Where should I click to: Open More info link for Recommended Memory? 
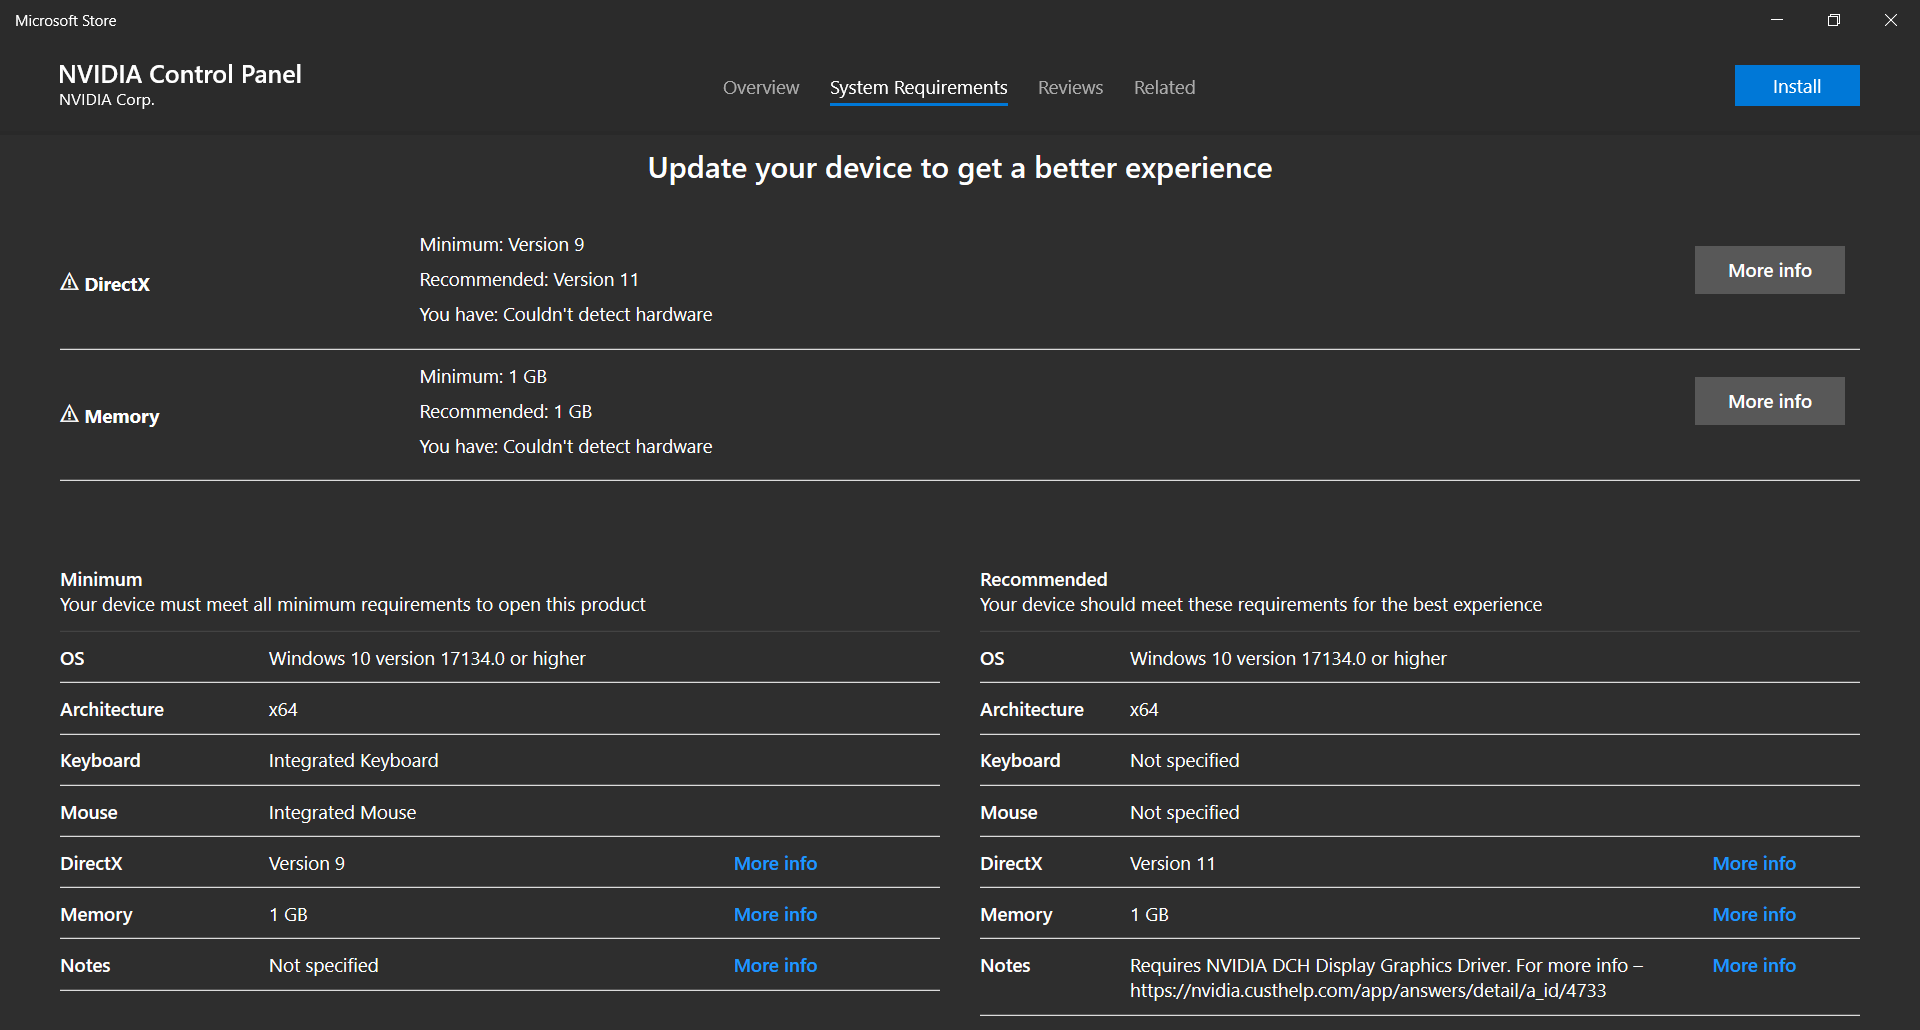(1753, 914)
